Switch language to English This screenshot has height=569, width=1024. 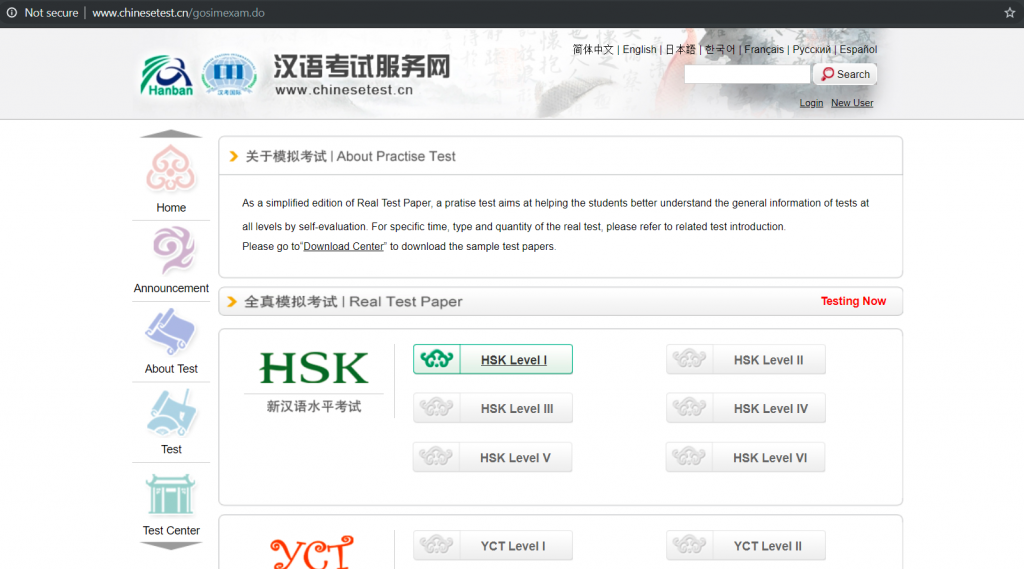[x=639, y=50]
